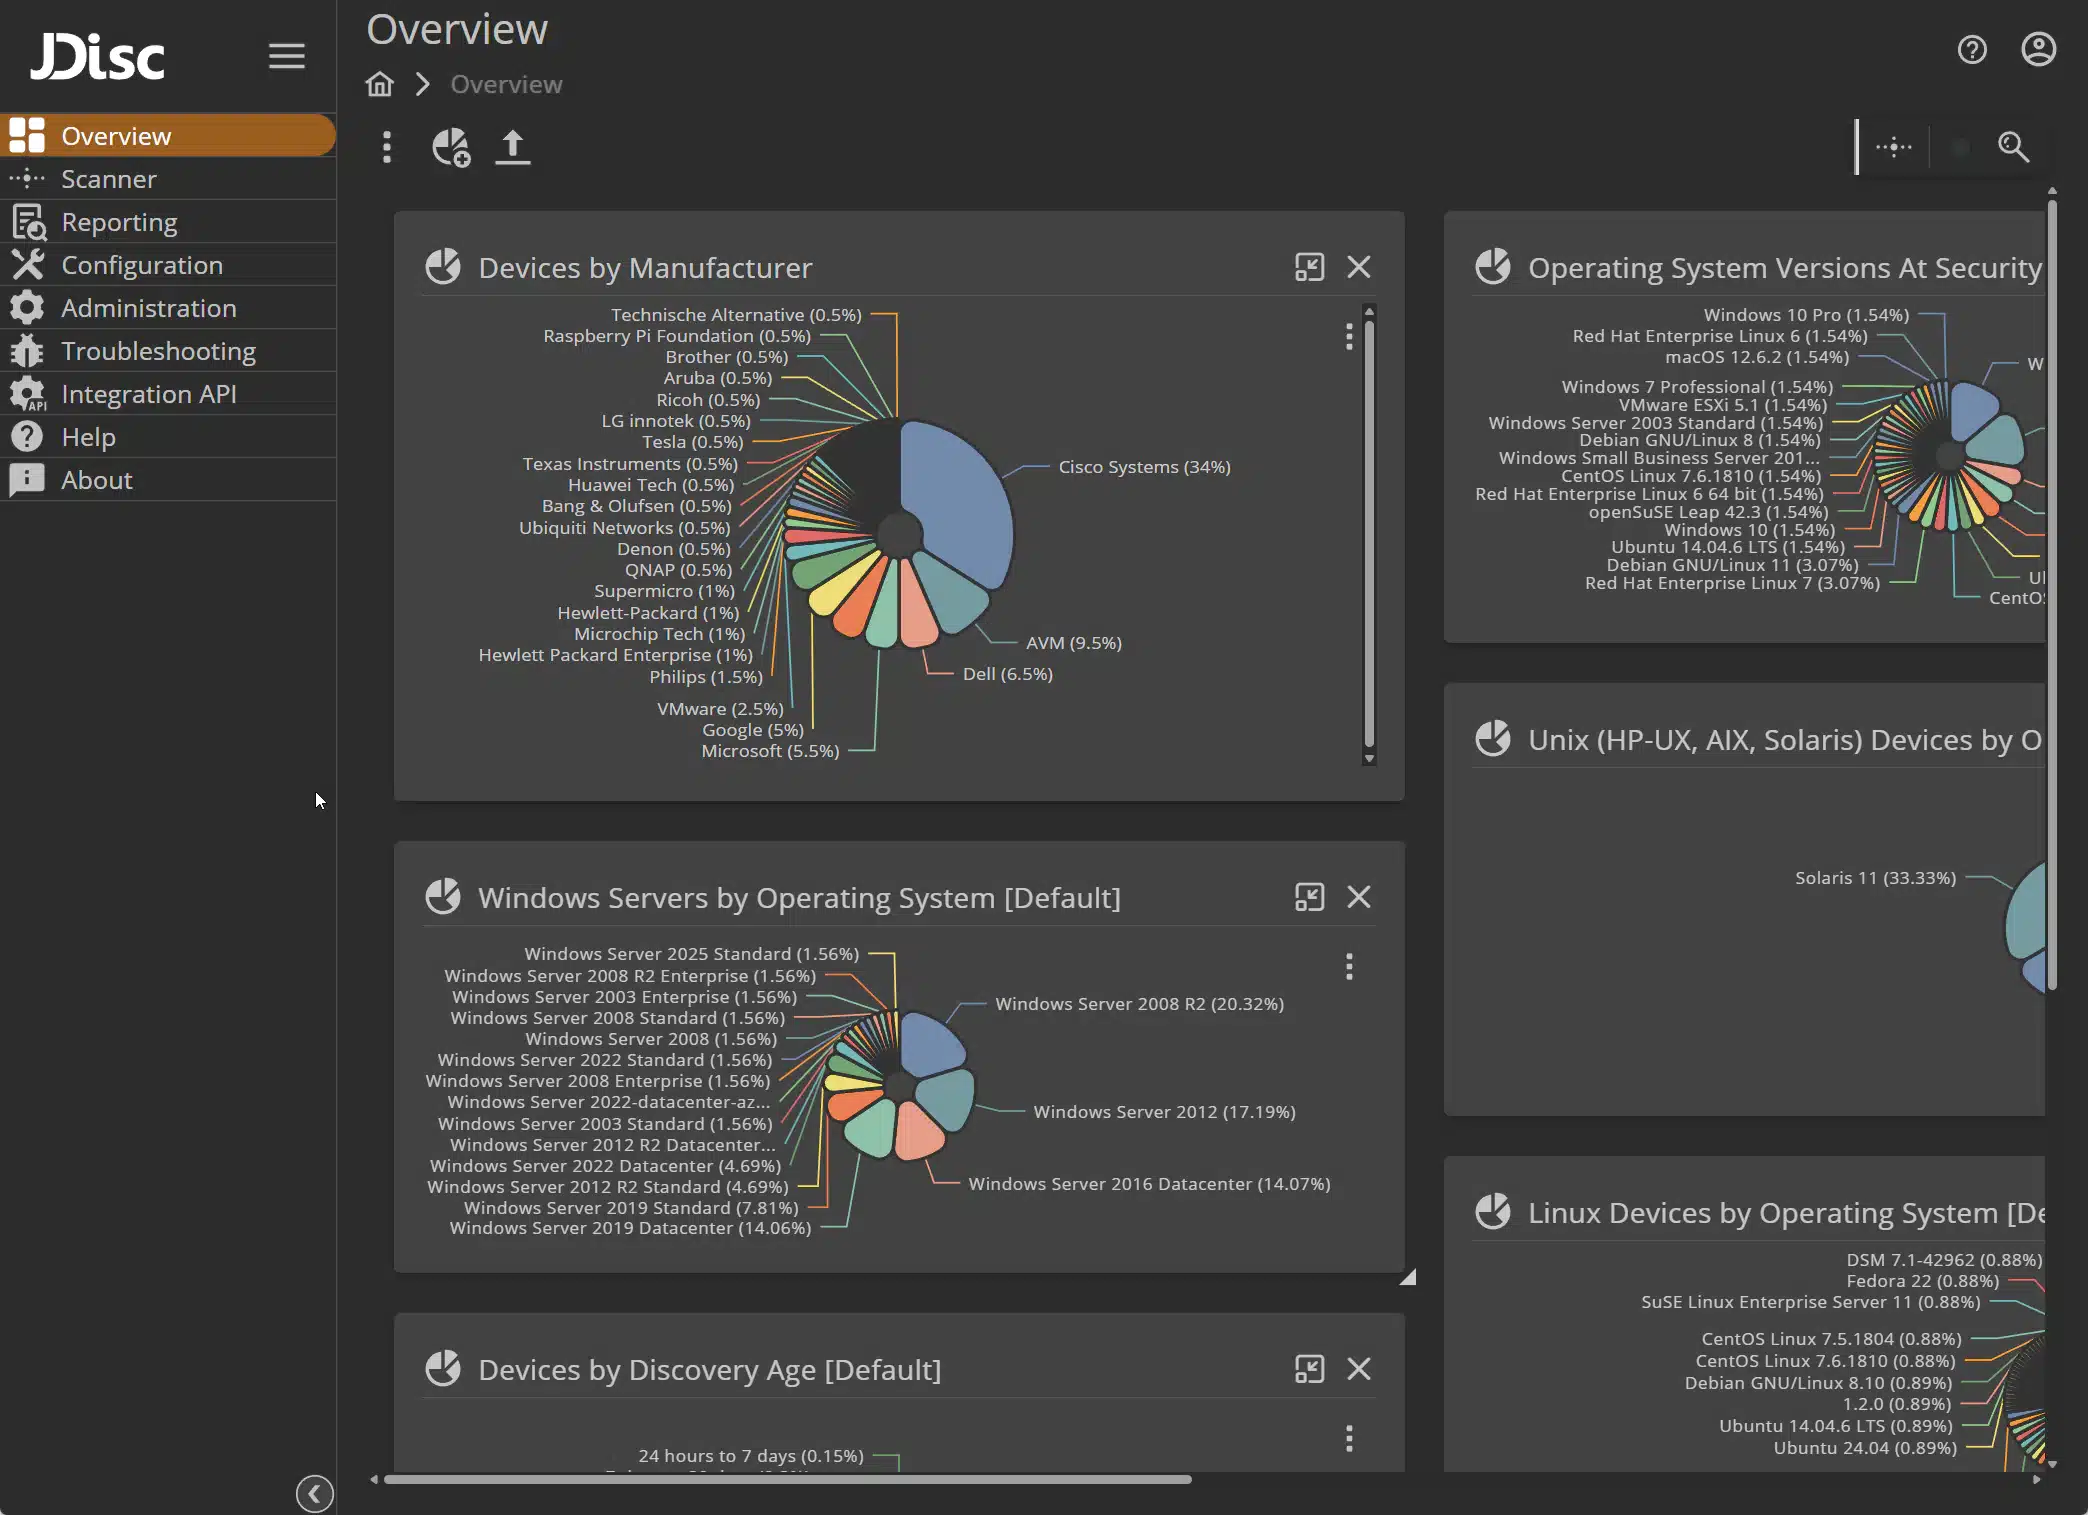Open the dashboard three-dot options menu

point(387,147)
